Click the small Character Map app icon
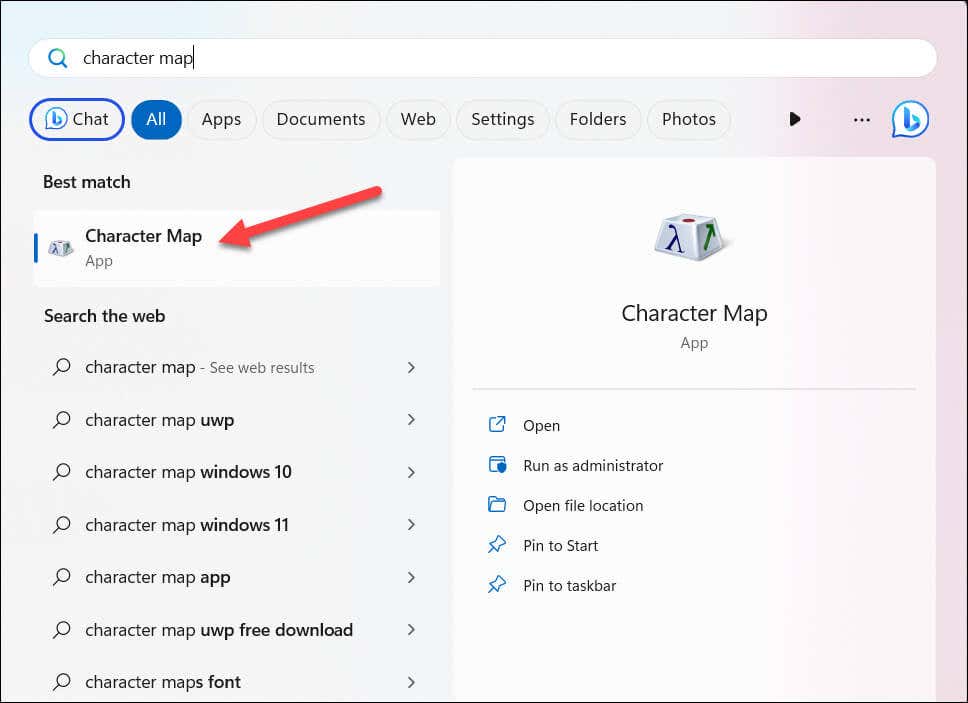Image resolution: width=968 pixels, height=703 pixels. click(60, 248)
